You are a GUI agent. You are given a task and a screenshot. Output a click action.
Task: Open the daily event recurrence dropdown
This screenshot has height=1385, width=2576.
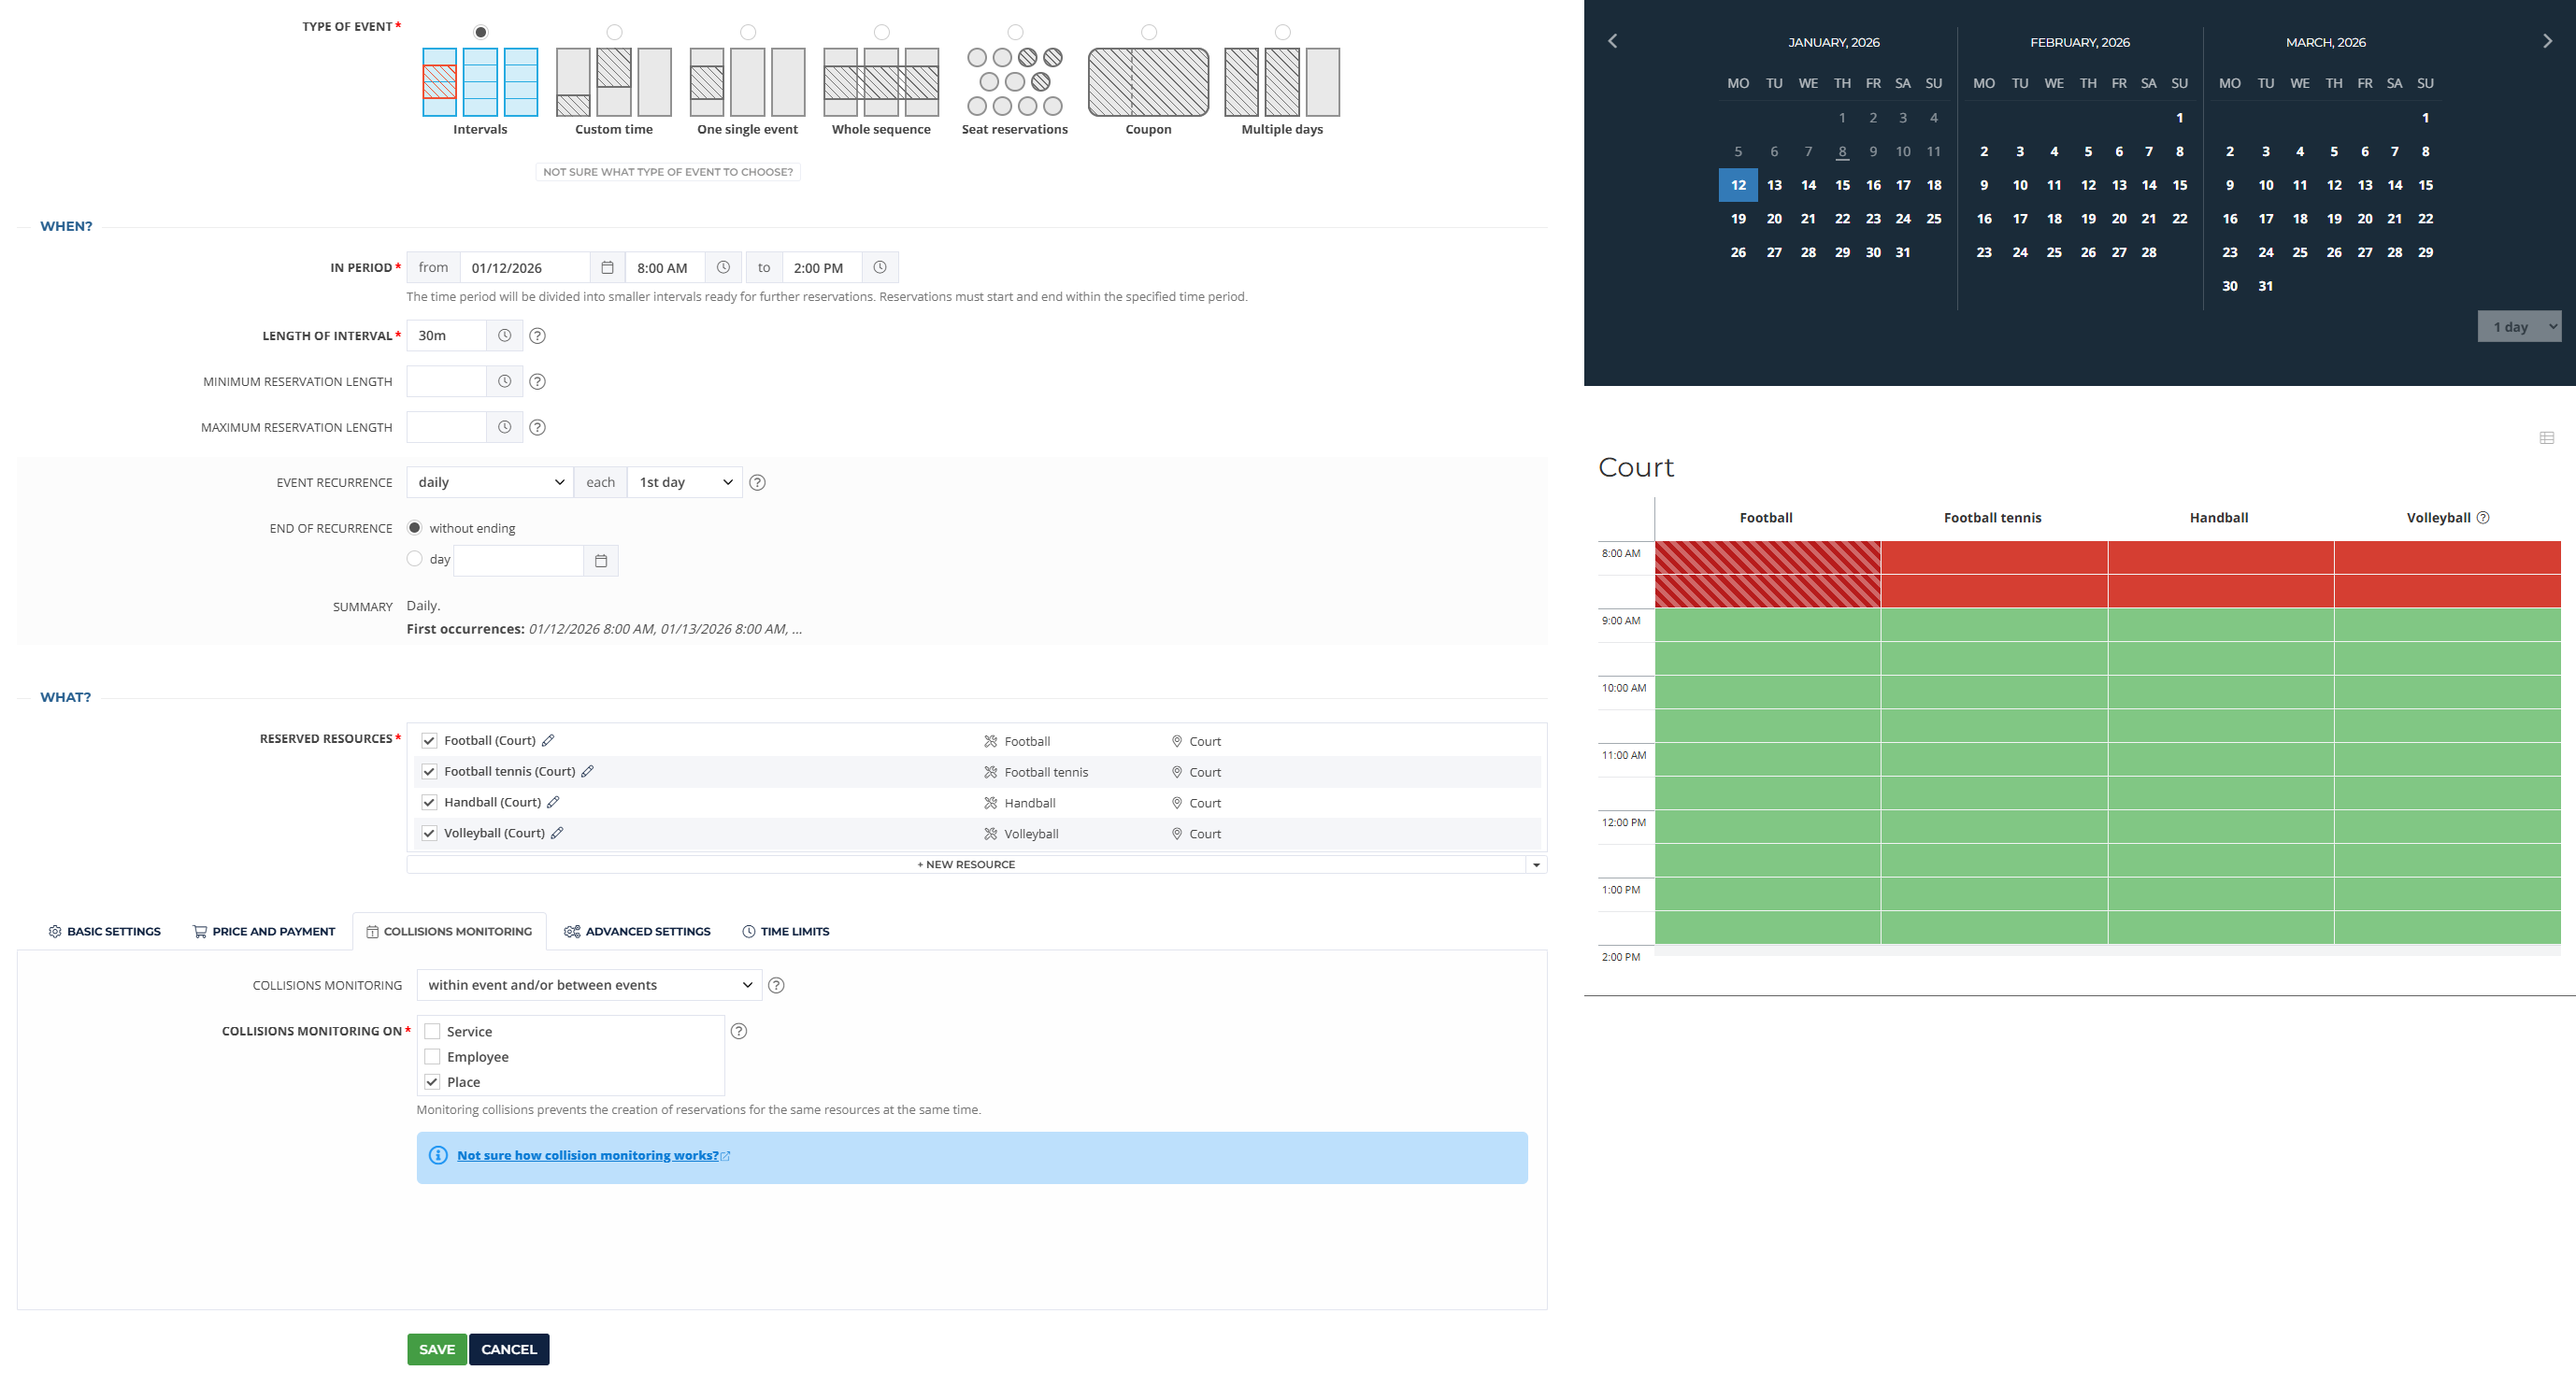coord(490,483)
